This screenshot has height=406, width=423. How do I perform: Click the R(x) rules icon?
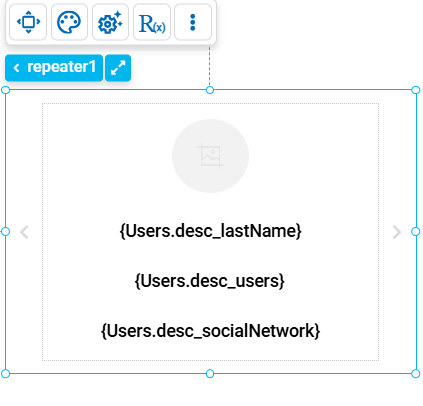click(152, 22)
